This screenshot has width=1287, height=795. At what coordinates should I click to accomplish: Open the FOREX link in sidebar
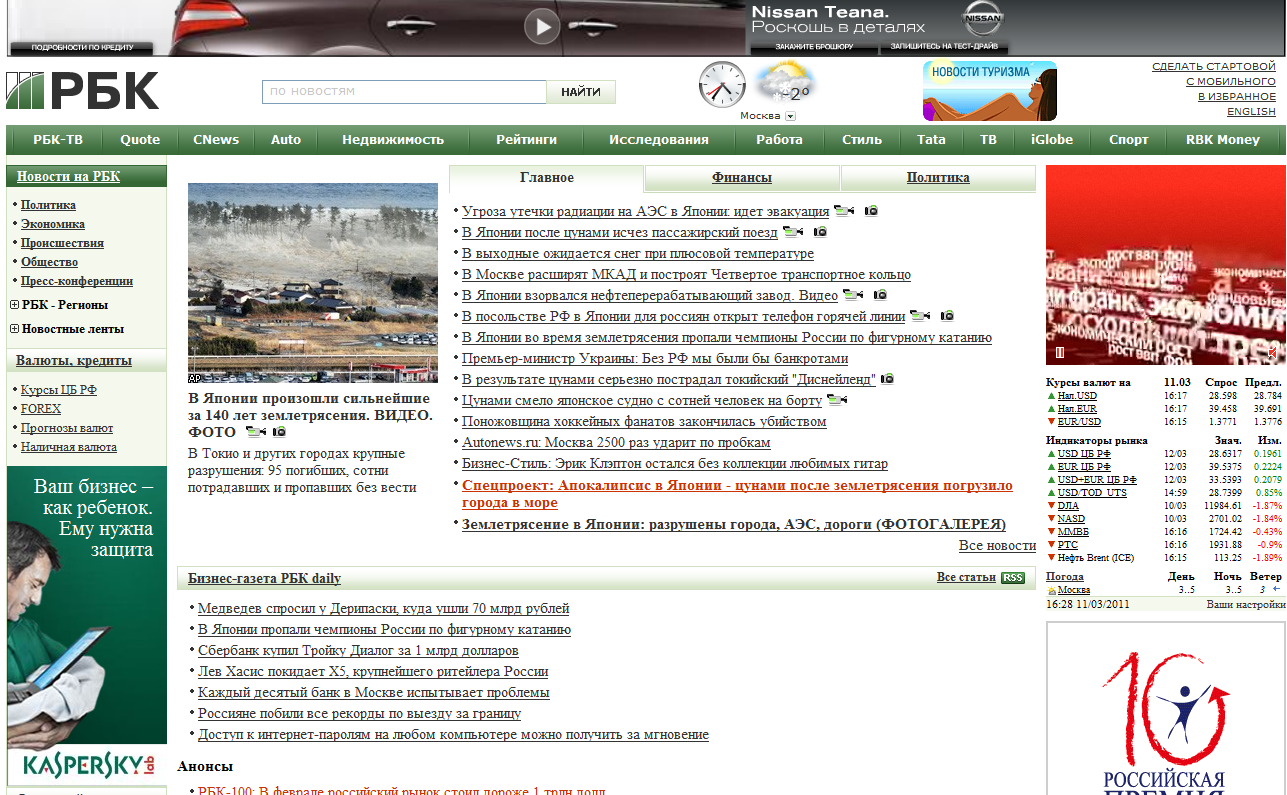[41, 409]
